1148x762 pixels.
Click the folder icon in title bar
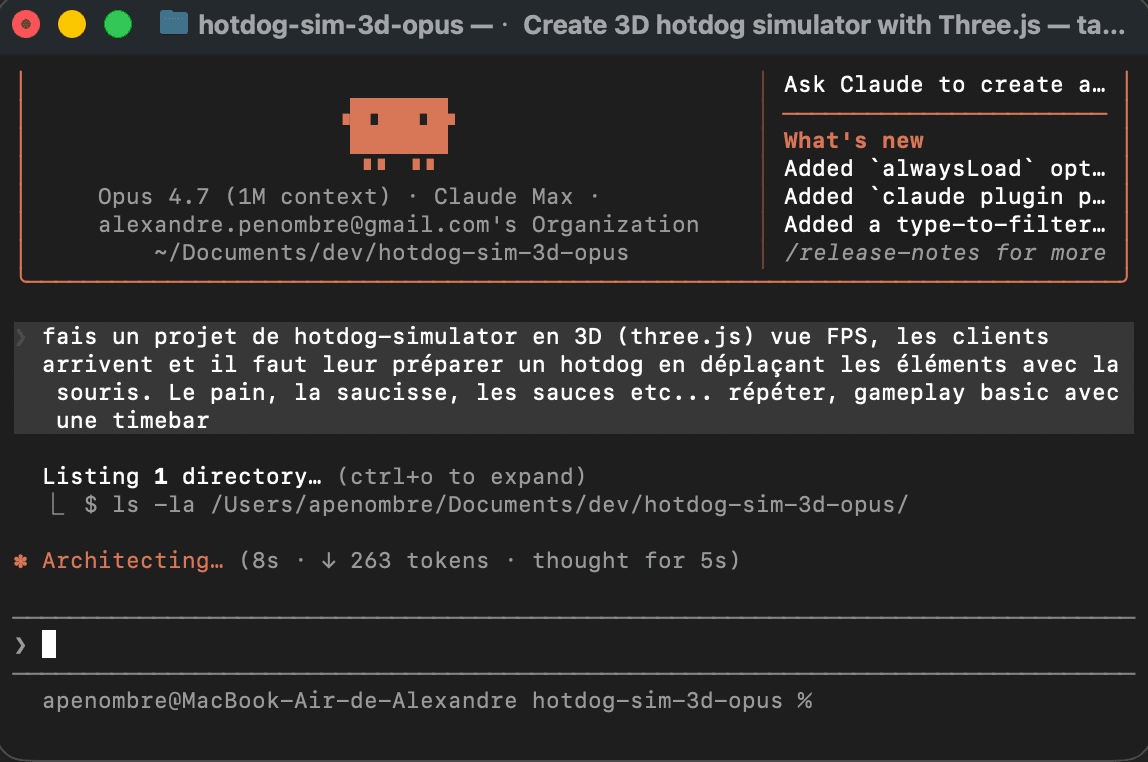174,24
